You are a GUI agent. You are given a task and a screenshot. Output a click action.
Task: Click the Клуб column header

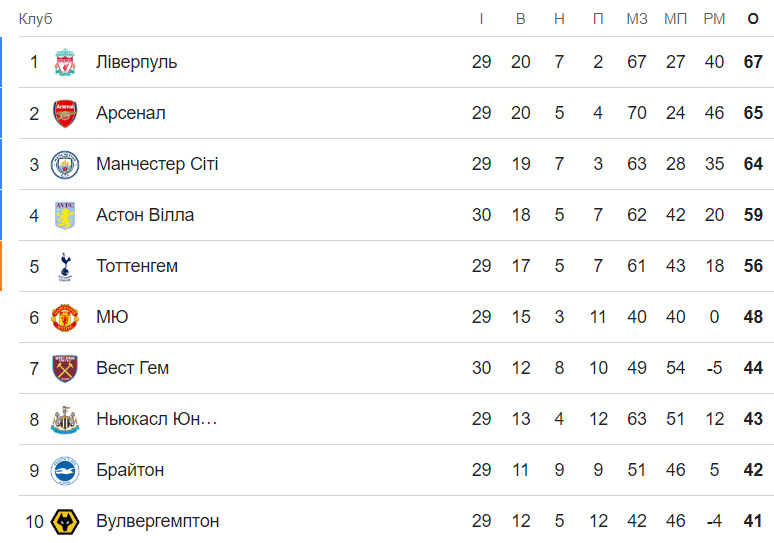[35, 19]
